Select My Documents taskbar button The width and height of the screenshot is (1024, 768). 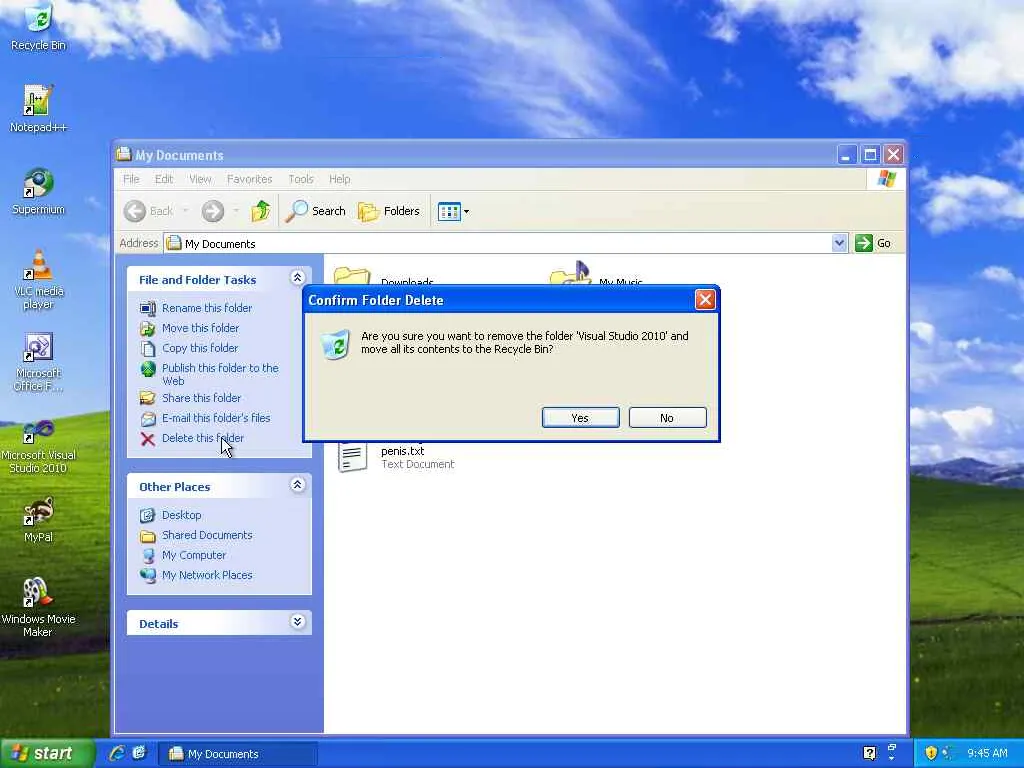238,754
